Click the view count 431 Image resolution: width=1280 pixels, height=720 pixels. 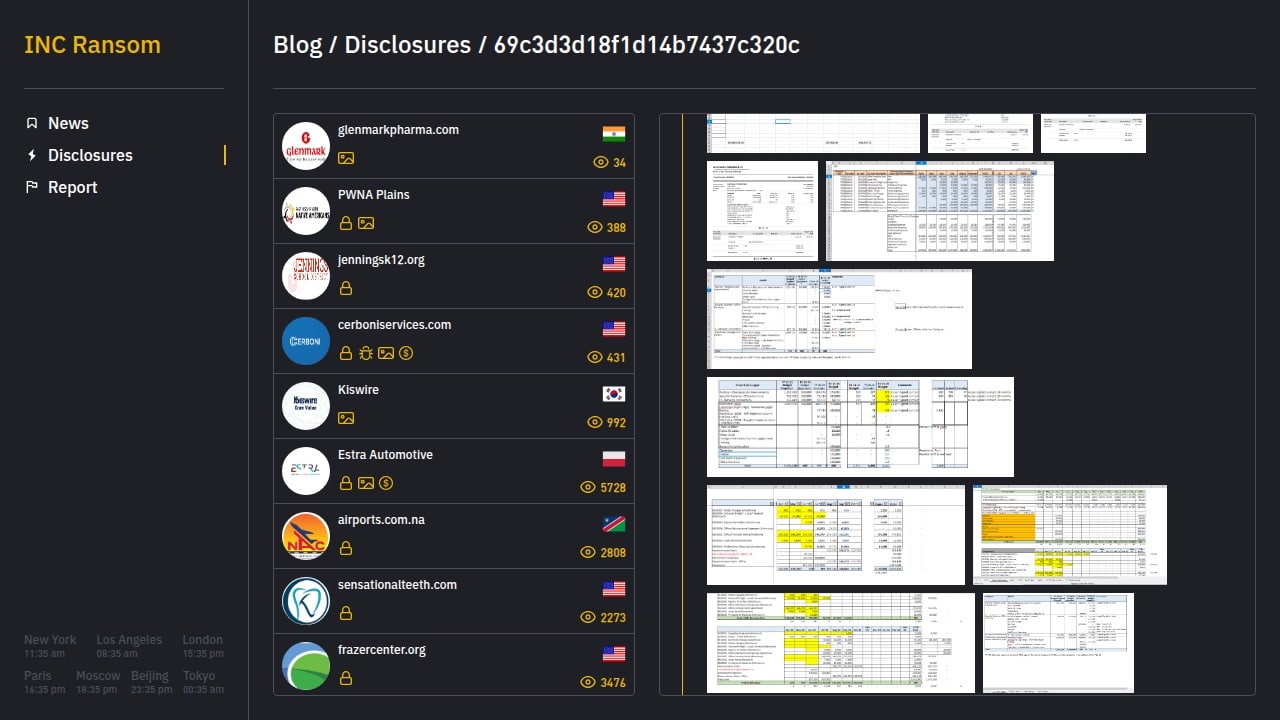pos(616,358)
